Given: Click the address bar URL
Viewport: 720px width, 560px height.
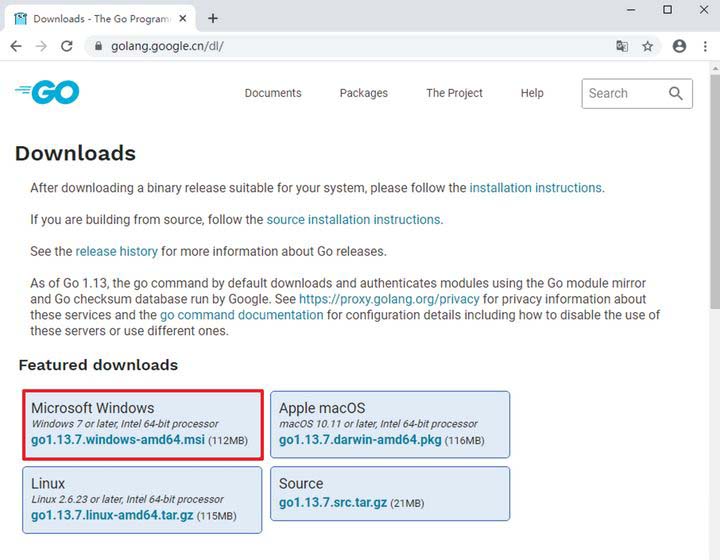Looking at the screenshot, I should [167, 46].
